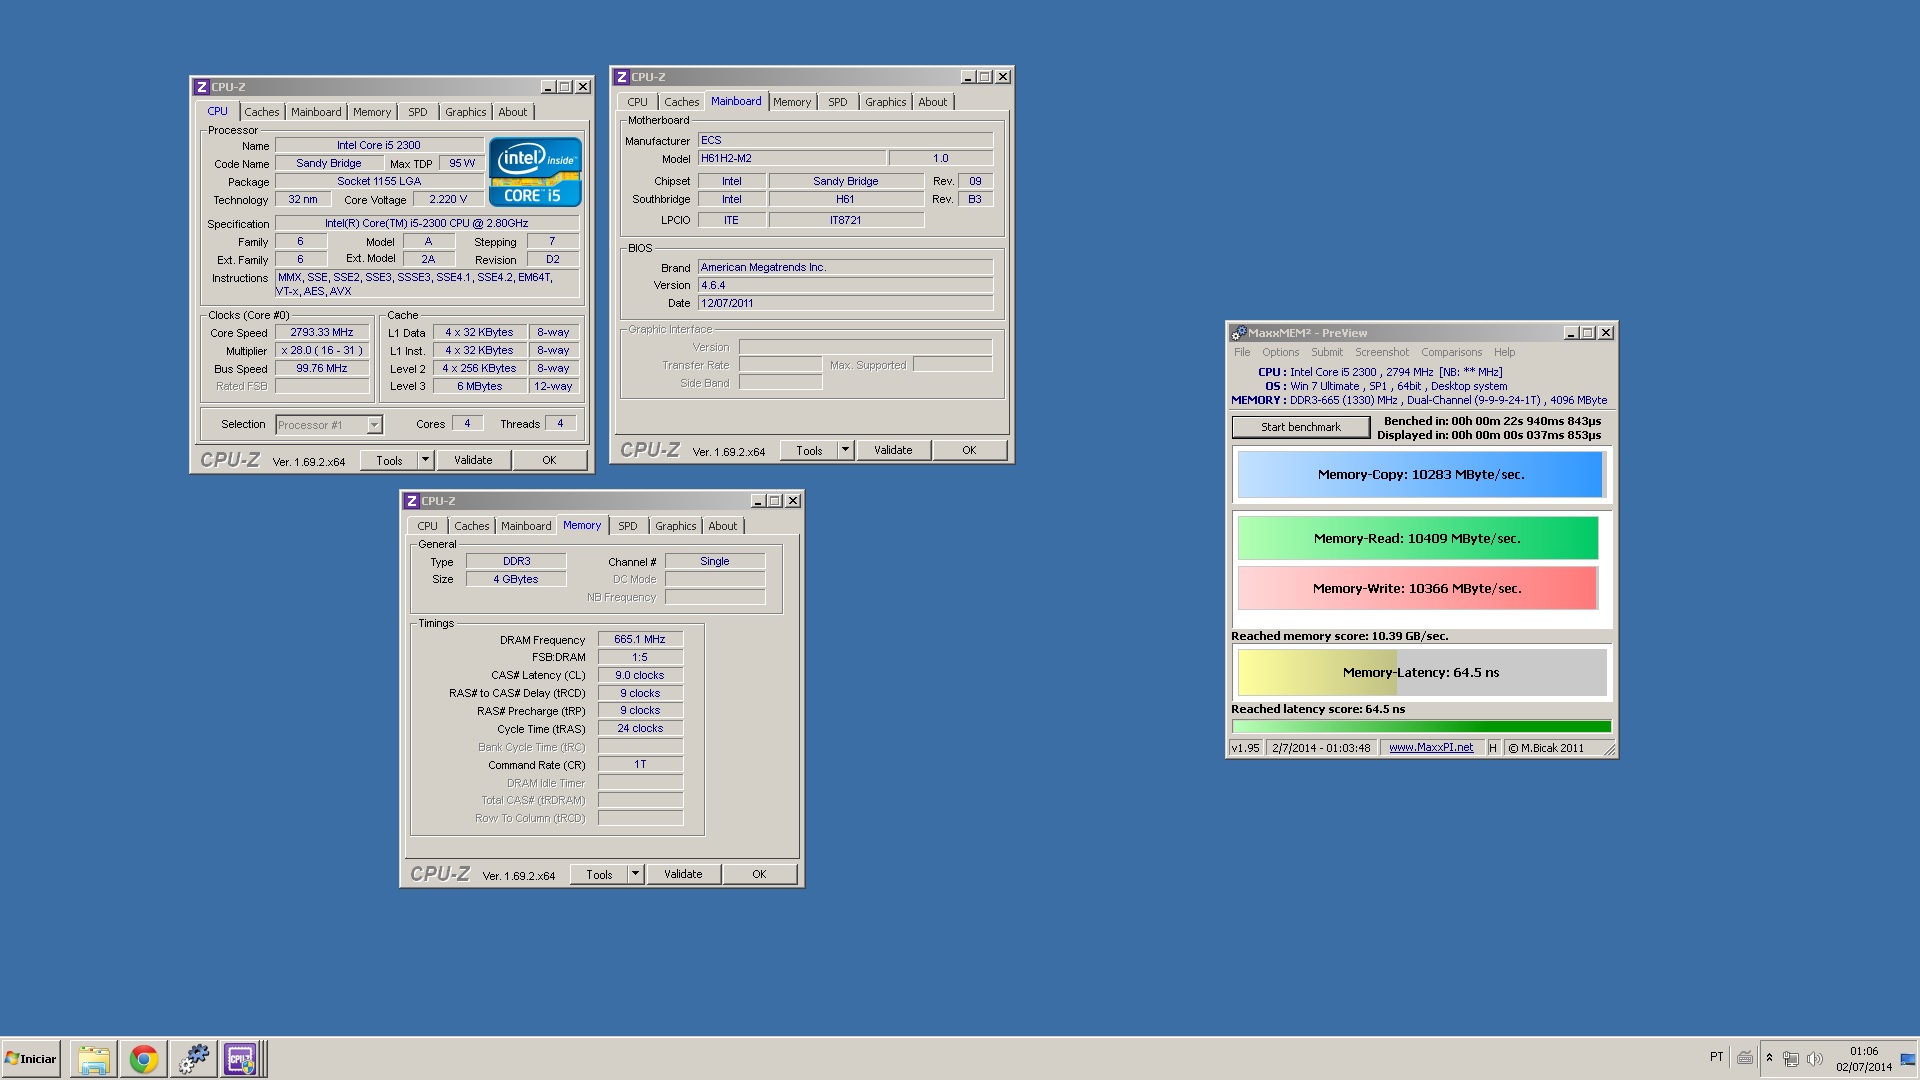
Task: Click the show desktop tray icon
Action: click(1908, 1059)
